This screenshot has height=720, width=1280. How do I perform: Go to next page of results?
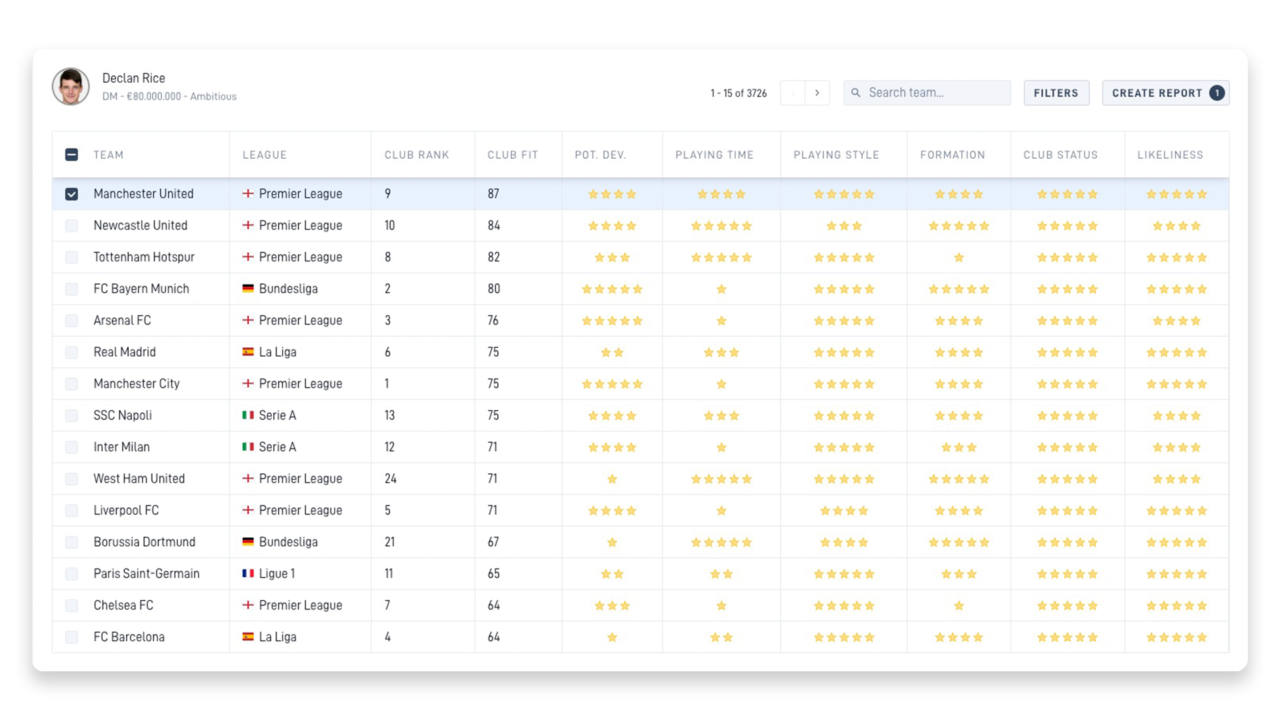[x=817, y=93]
